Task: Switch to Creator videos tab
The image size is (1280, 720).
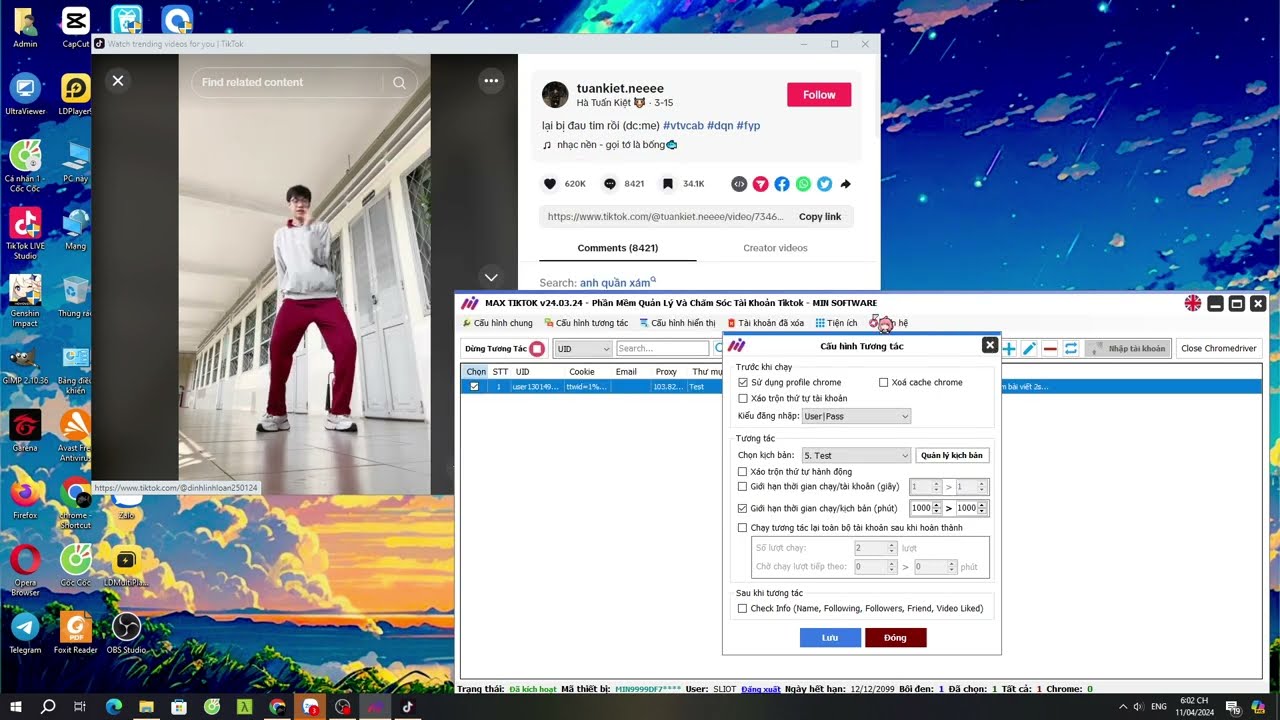Action: coord(775,248)
